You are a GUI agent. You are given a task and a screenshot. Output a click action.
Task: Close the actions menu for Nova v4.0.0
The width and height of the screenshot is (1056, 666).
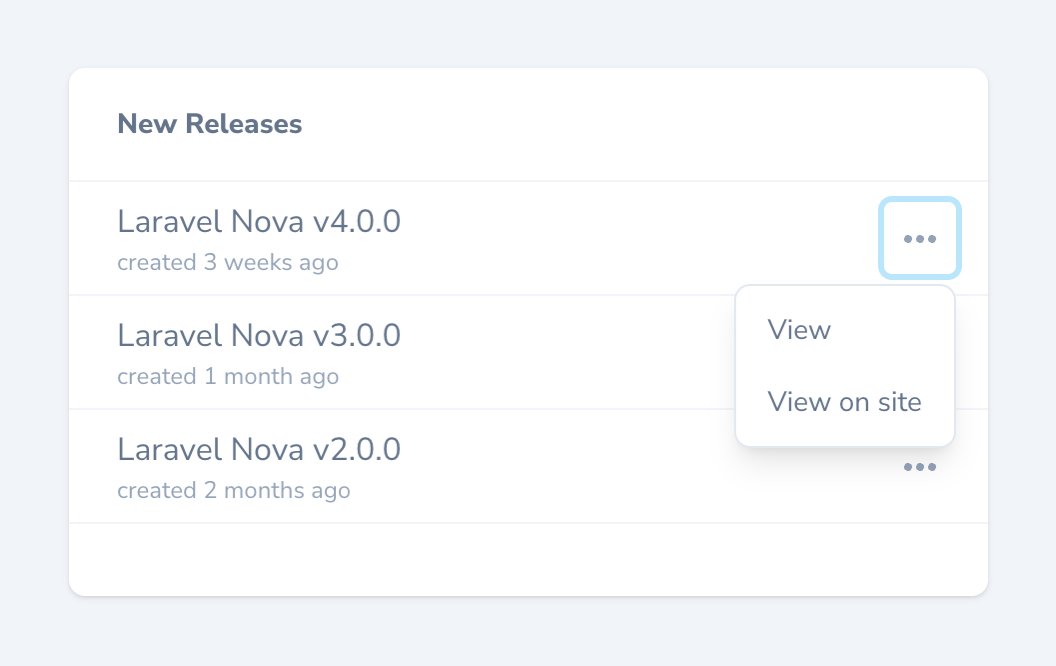920,239
